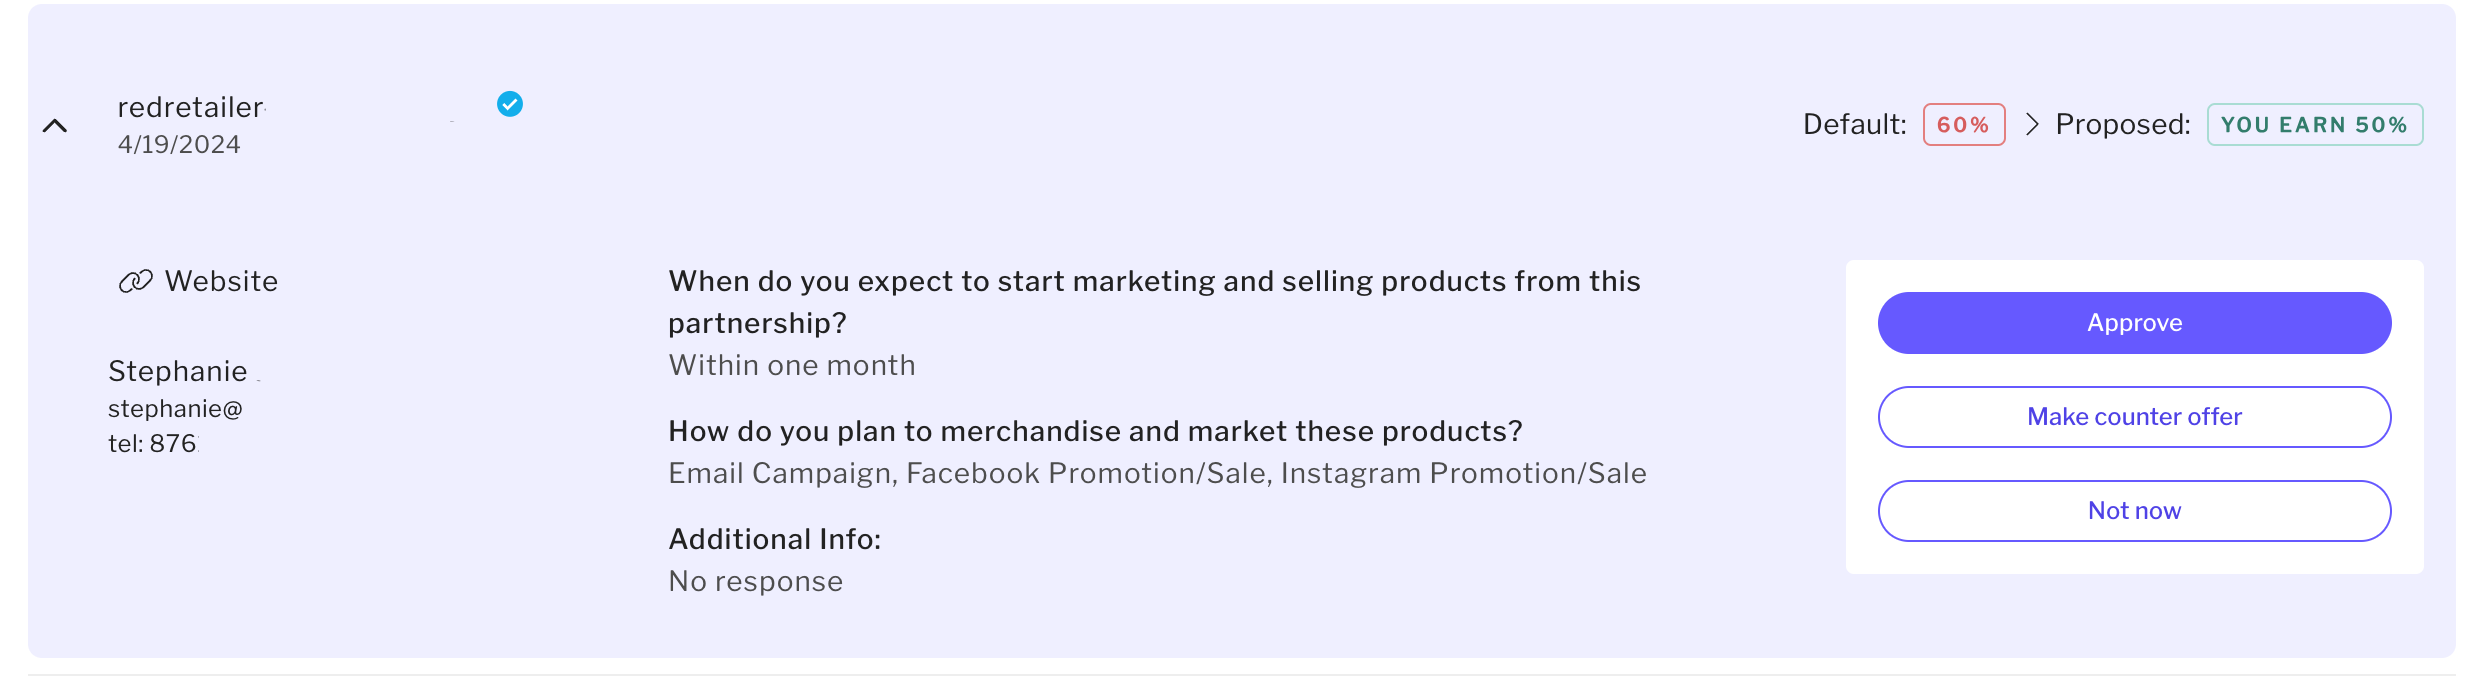Approve the redretailer proposal

coord(2134,323)
